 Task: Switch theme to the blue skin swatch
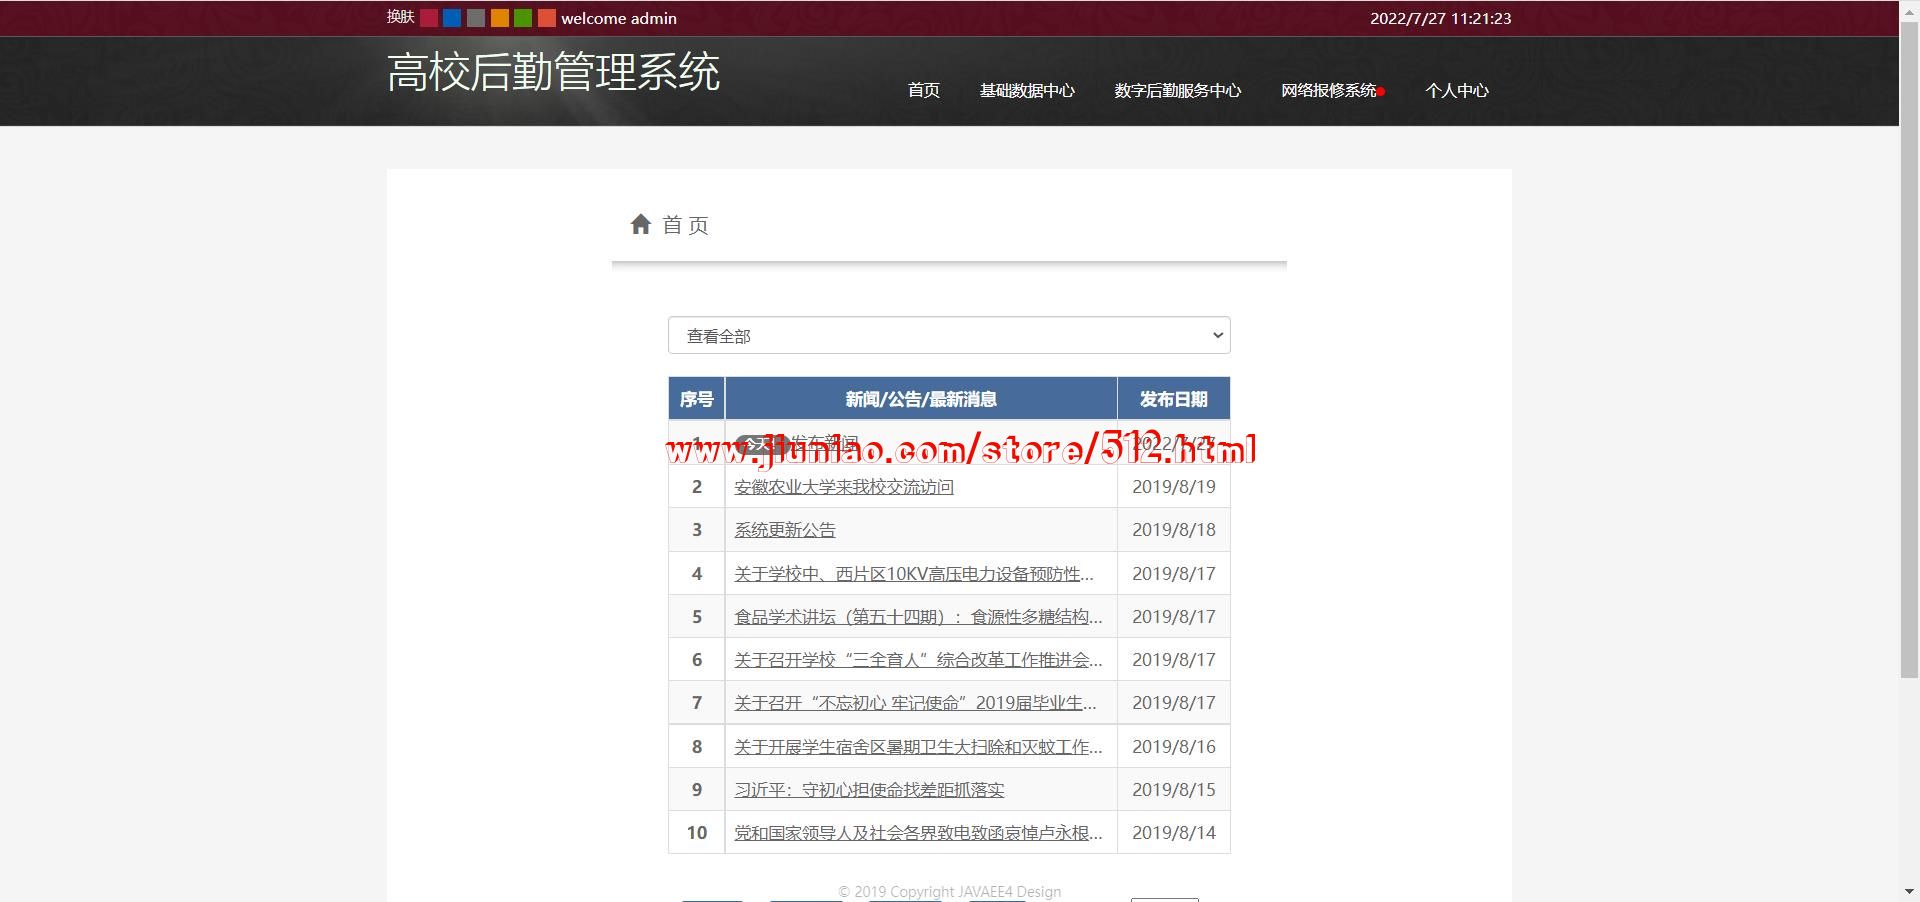(452, 18)
